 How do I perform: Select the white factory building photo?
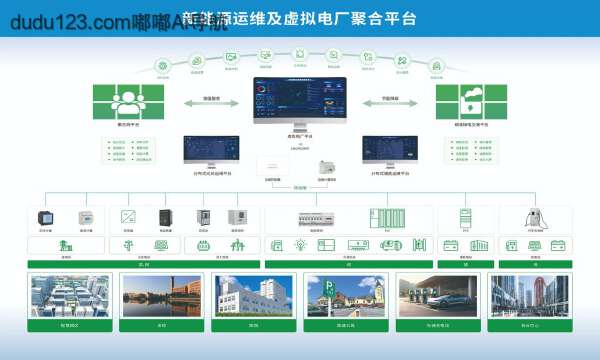[254, 296]
